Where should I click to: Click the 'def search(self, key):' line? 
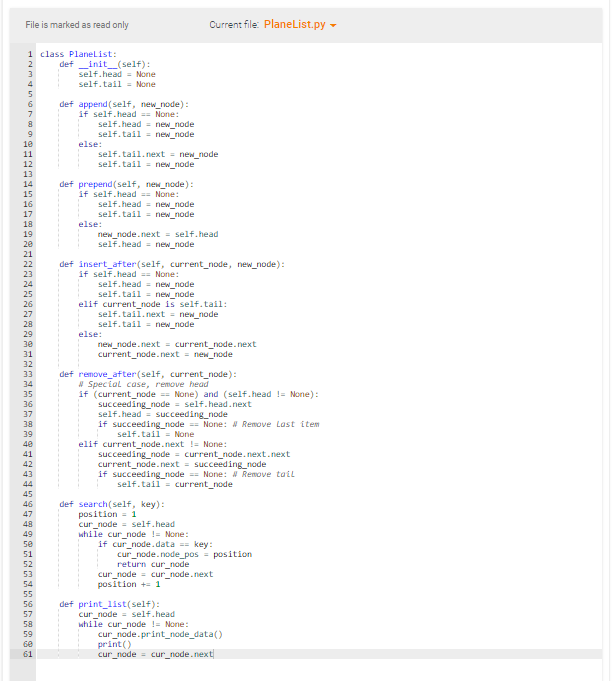coord(112,503)
